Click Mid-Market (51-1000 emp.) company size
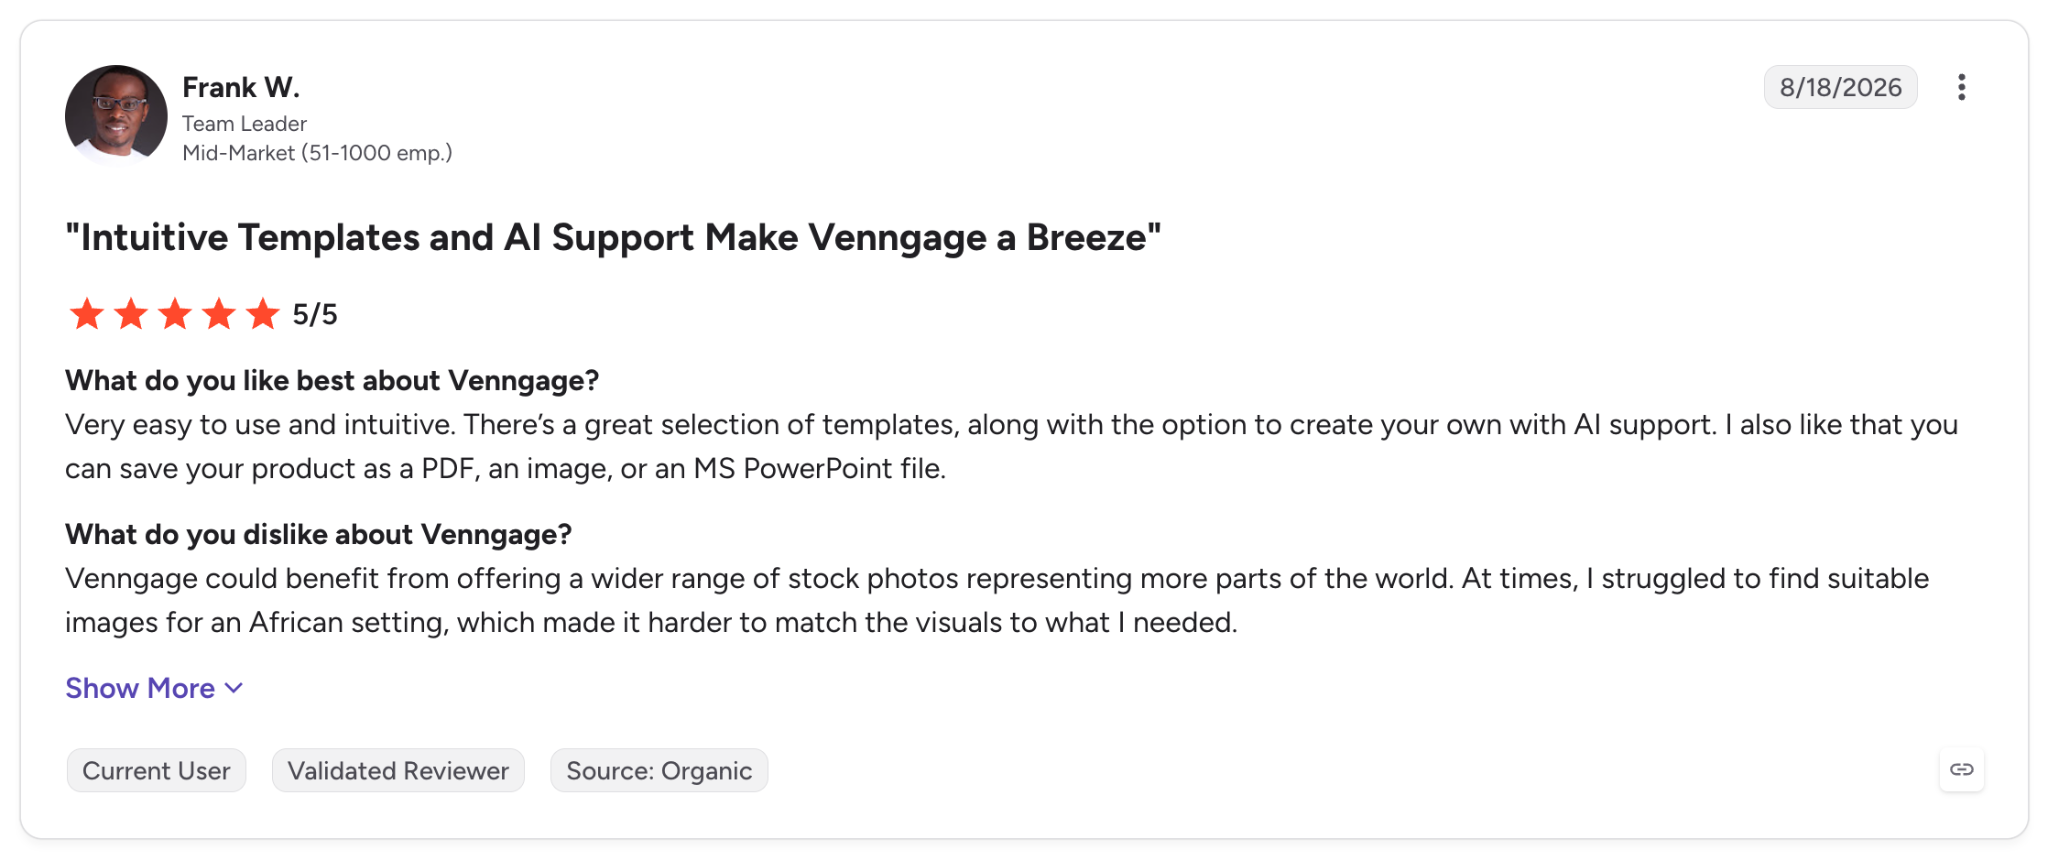Screen dimensions: 2048x863 [x=317, y=153]
